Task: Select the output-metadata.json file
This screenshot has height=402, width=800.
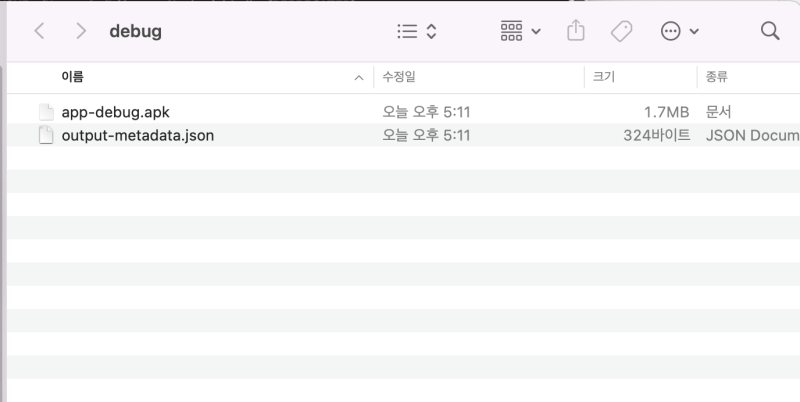Action: [403, 135]
